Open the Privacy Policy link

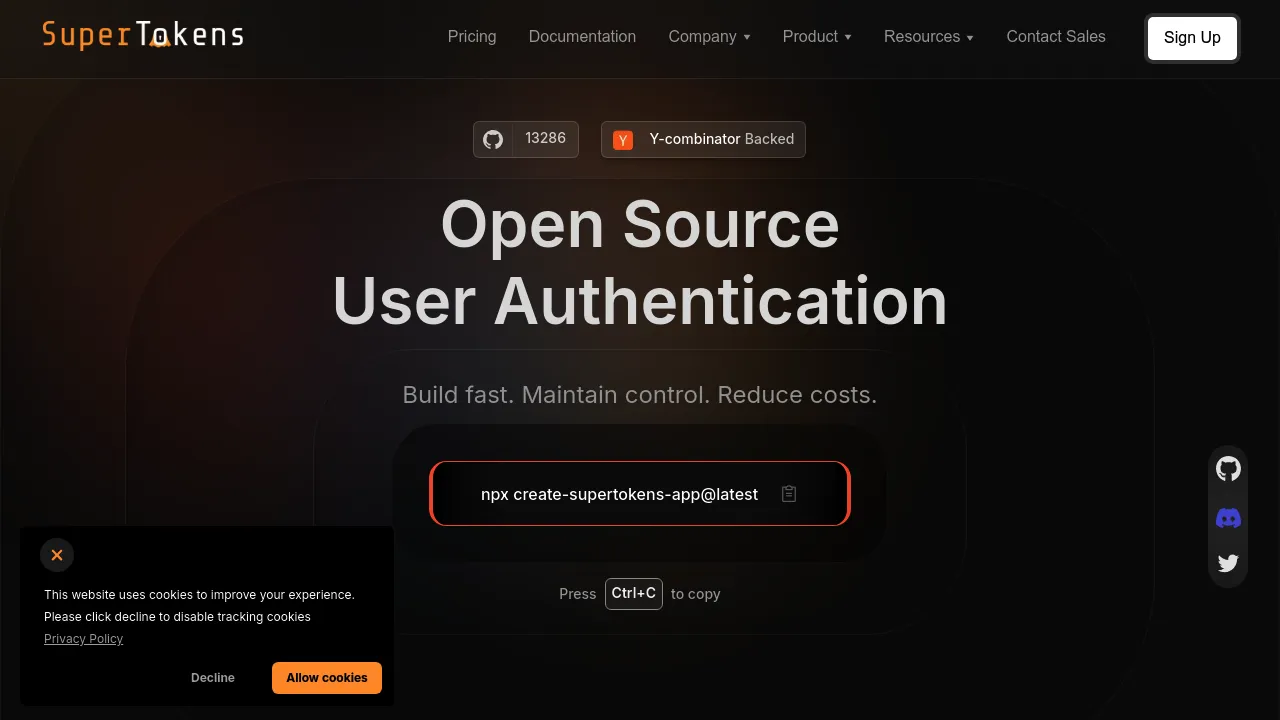coord(84,639)
